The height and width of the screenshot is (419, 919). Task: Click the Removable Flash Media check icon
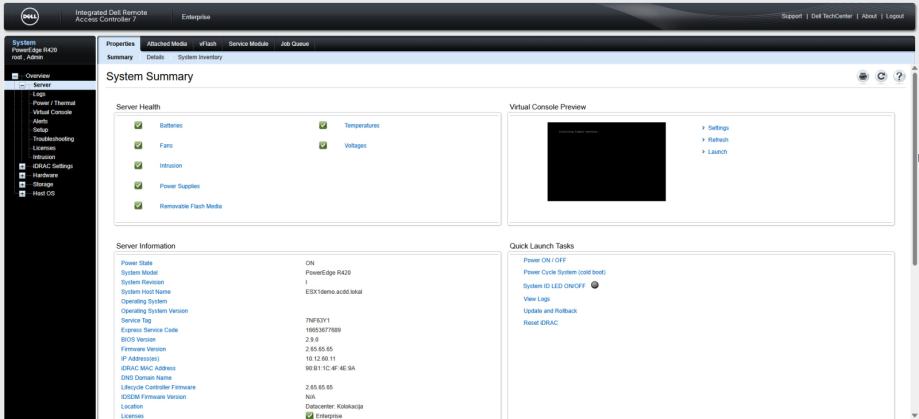(x=138, y=206)
